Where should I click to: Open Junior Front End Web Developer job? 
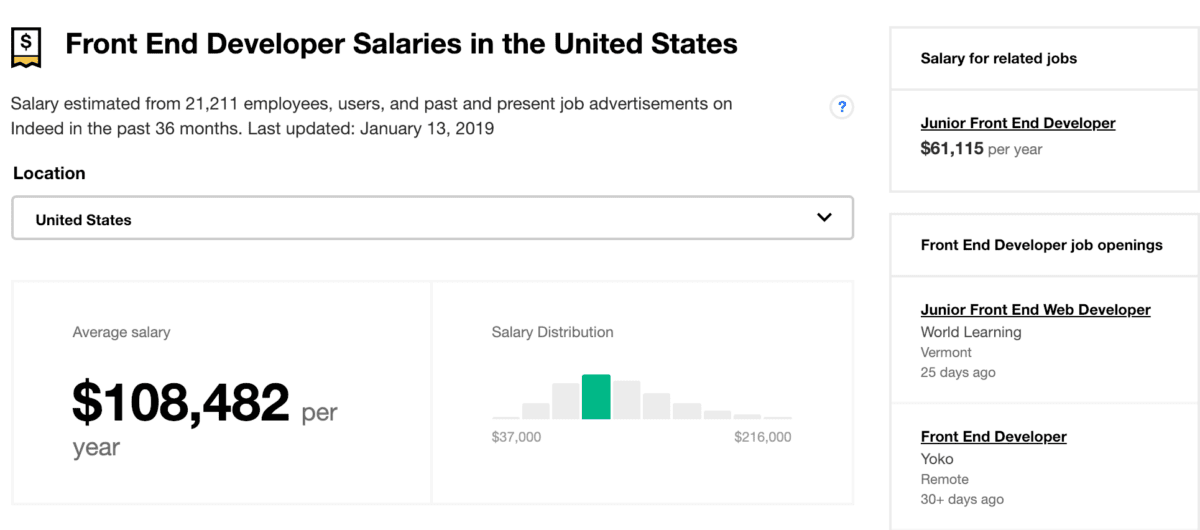(1035, 310)
